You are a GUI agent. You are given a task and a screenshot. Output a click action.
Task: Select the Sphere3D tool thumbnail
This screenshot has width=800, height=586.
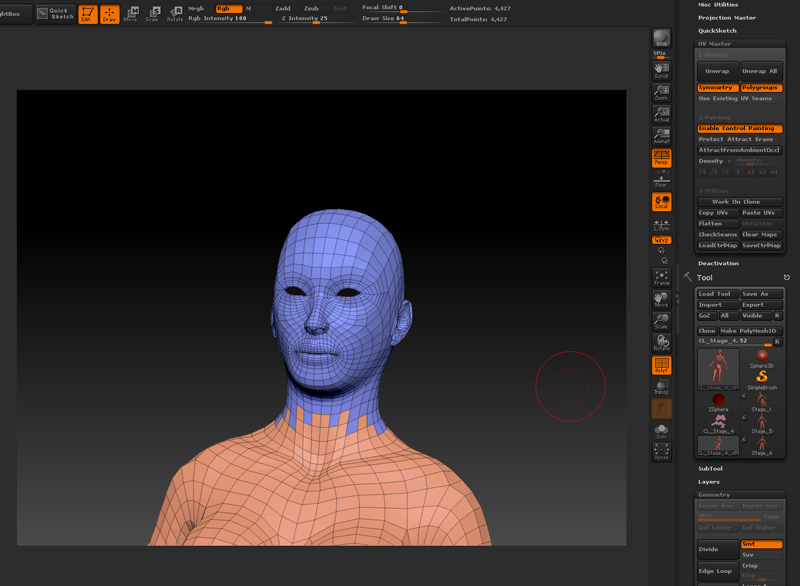point(762,358)
